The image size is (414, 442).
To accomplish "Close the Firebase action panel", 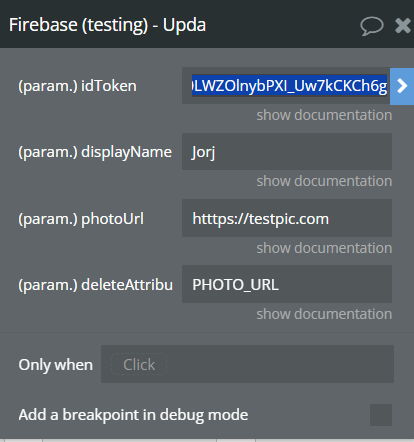I will pos(403,26).
